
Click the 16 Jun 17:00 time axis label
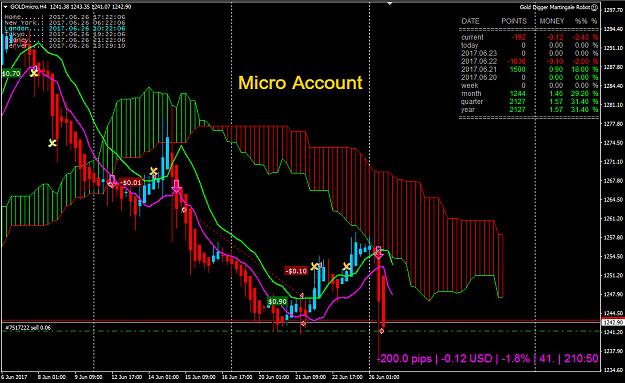coord(237,377)
